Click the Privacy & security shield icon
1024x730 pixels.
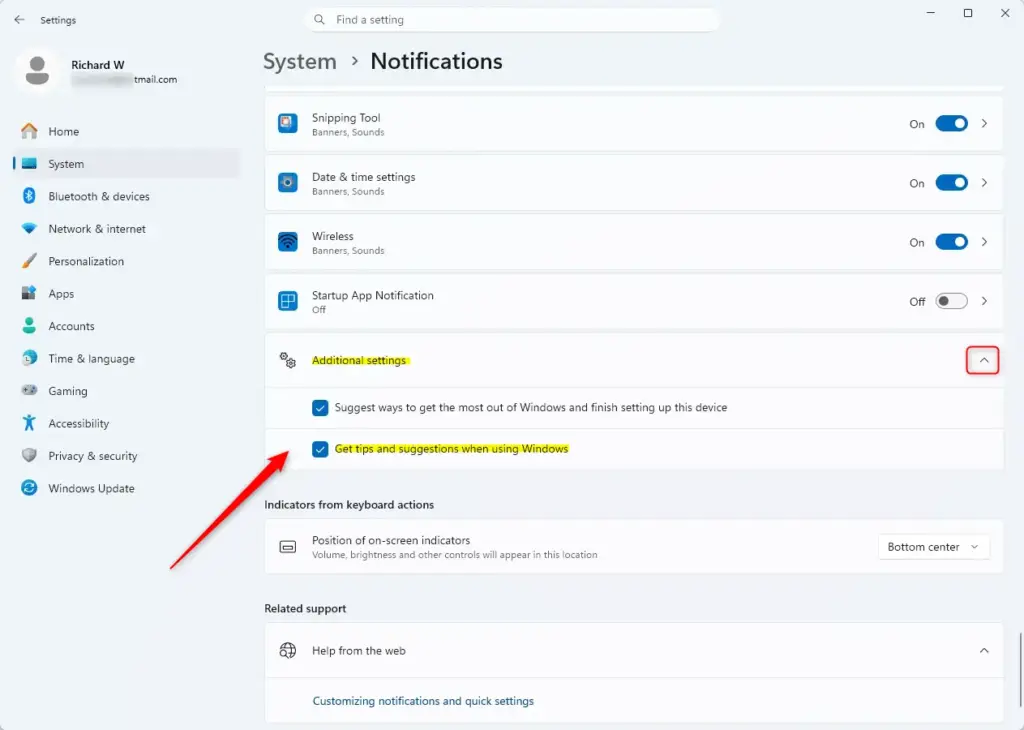point(29,456)
